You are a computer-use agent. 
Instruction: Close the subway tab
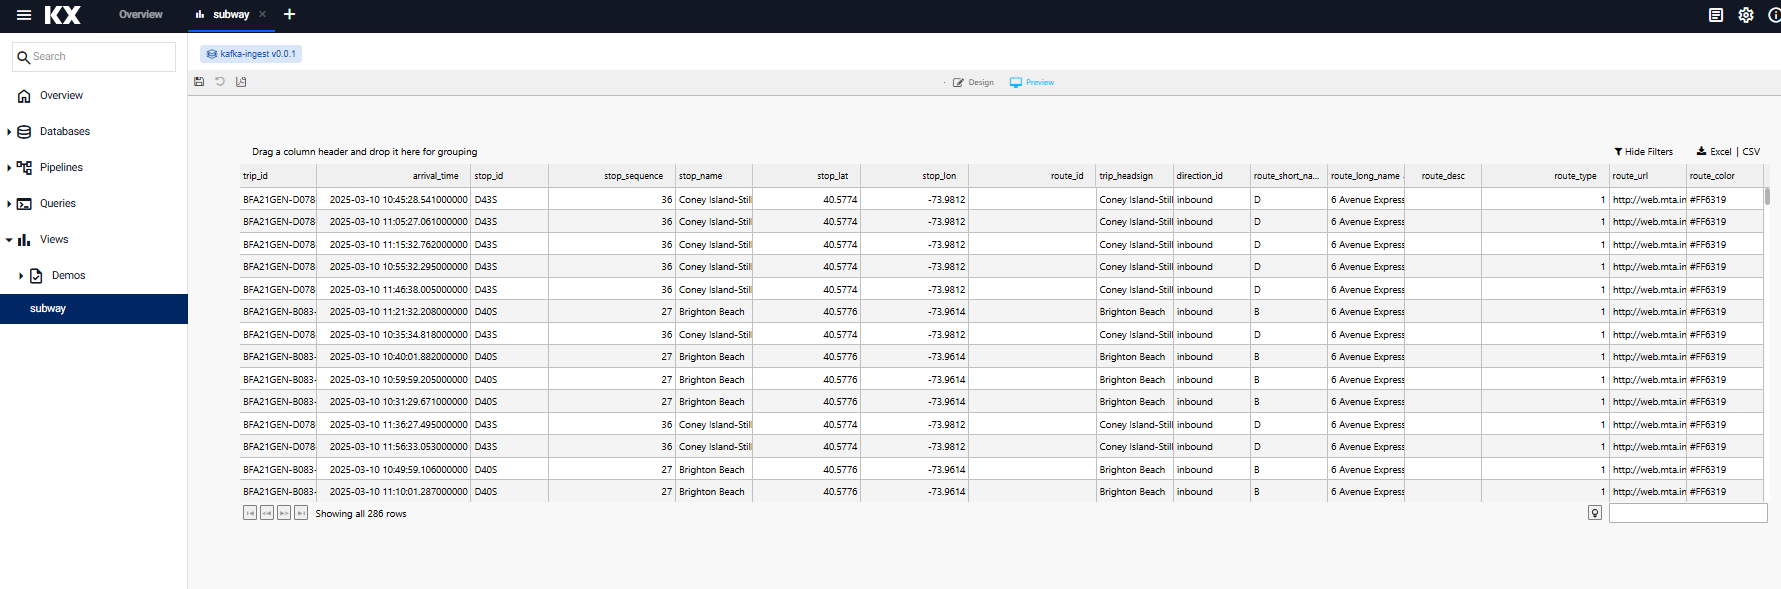[x=263, y=14]
